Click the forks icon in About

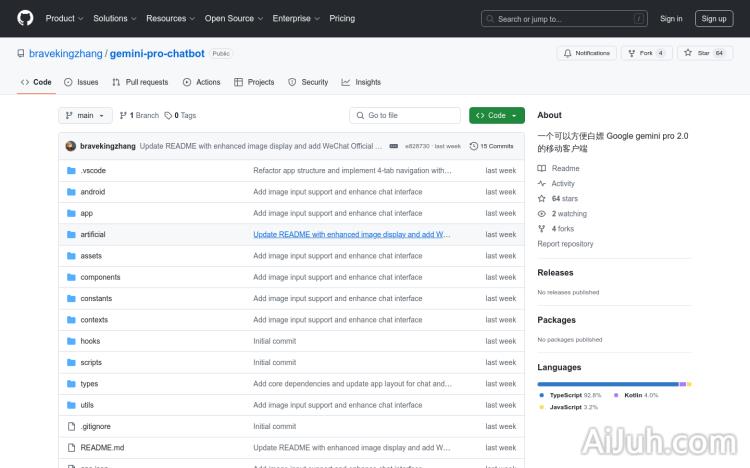(541, 229)
